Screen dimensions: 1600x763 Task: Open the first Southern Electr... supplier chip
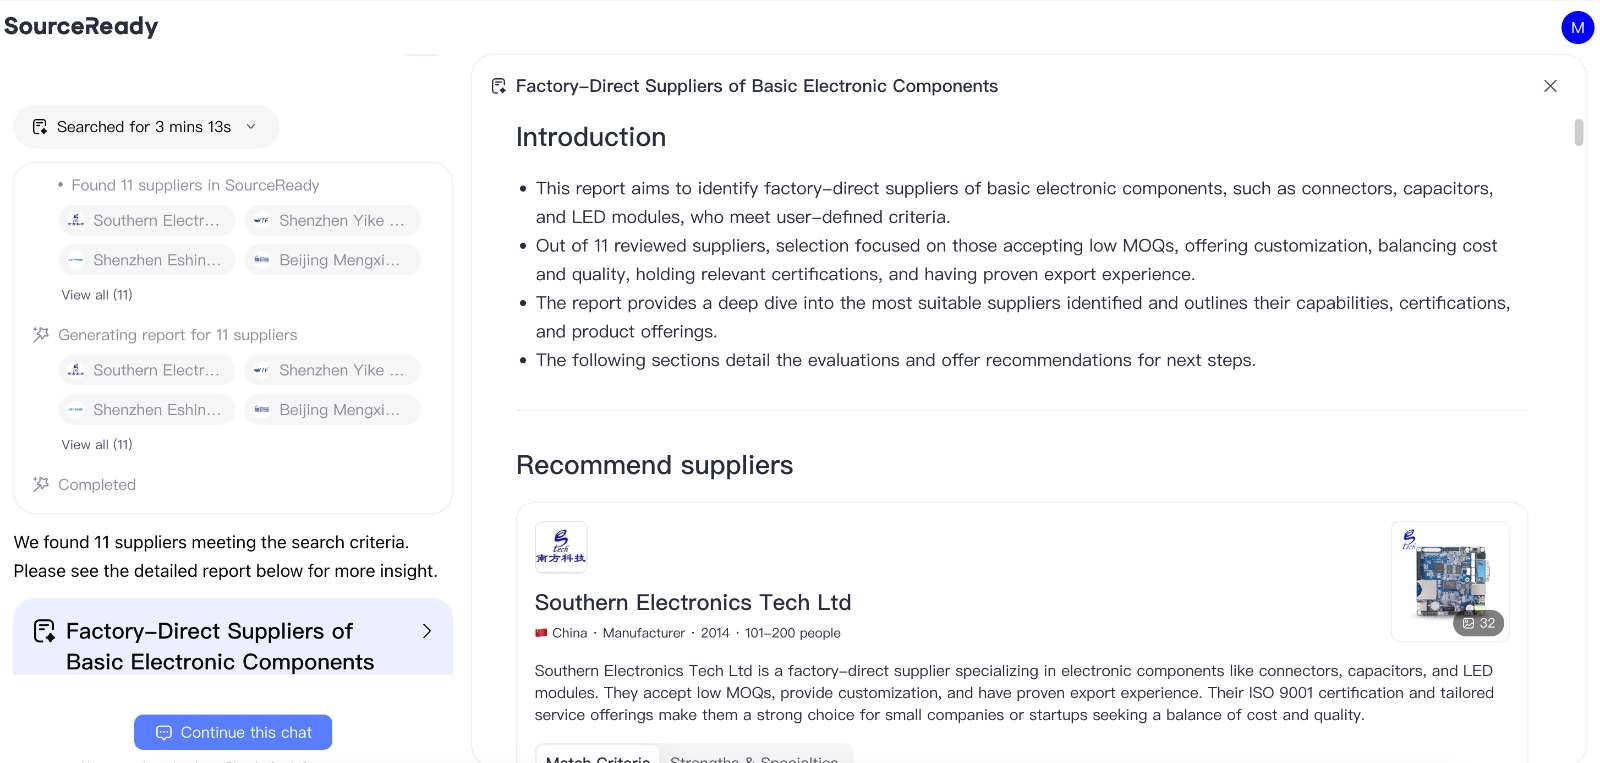(147, 220)
